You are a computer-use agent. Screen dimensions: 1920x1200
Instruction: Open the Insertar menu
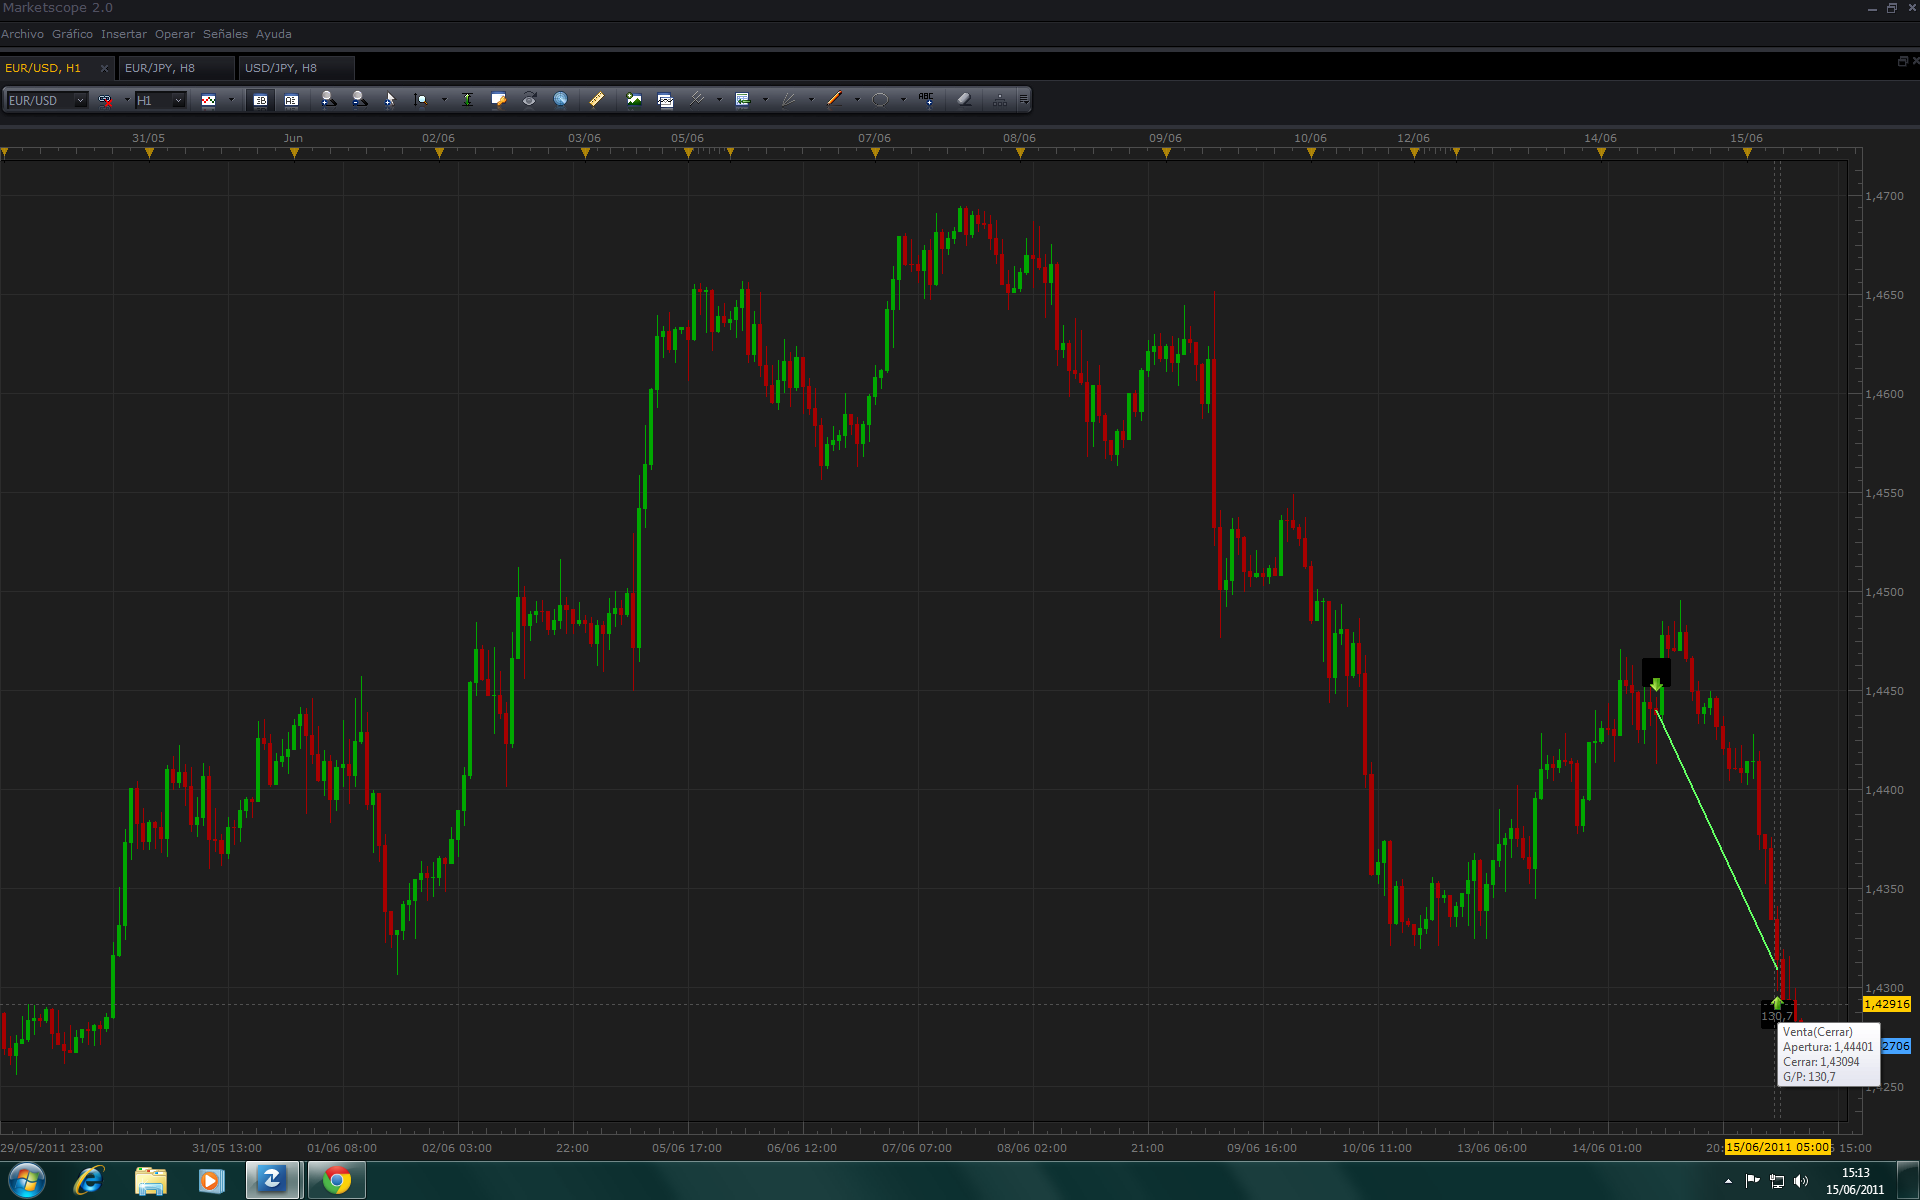click(x=123, y=34)
